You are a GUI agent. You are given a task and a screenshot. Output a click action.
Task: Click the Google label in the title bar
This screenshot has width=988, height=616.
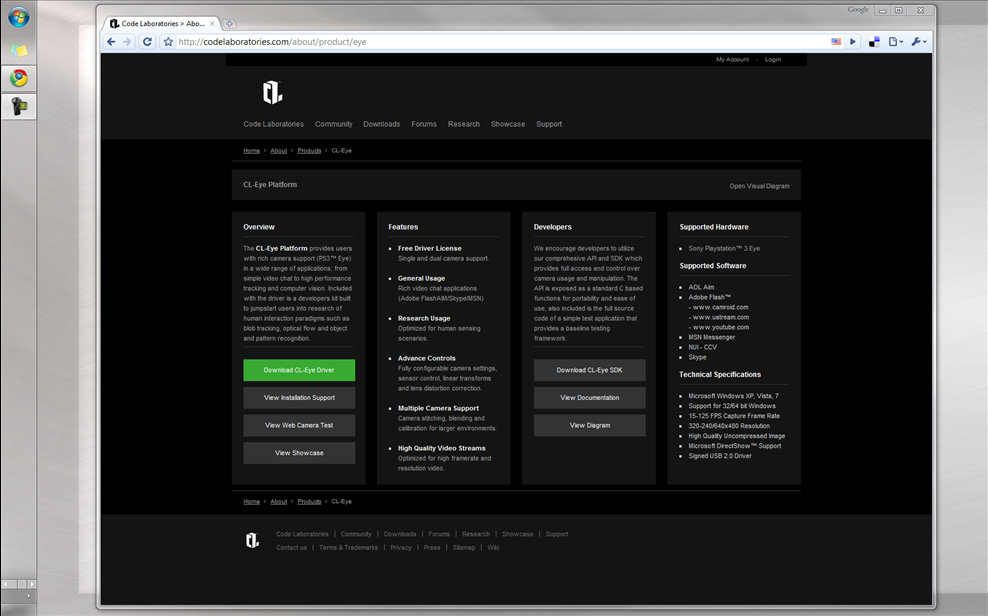[858, 9]
